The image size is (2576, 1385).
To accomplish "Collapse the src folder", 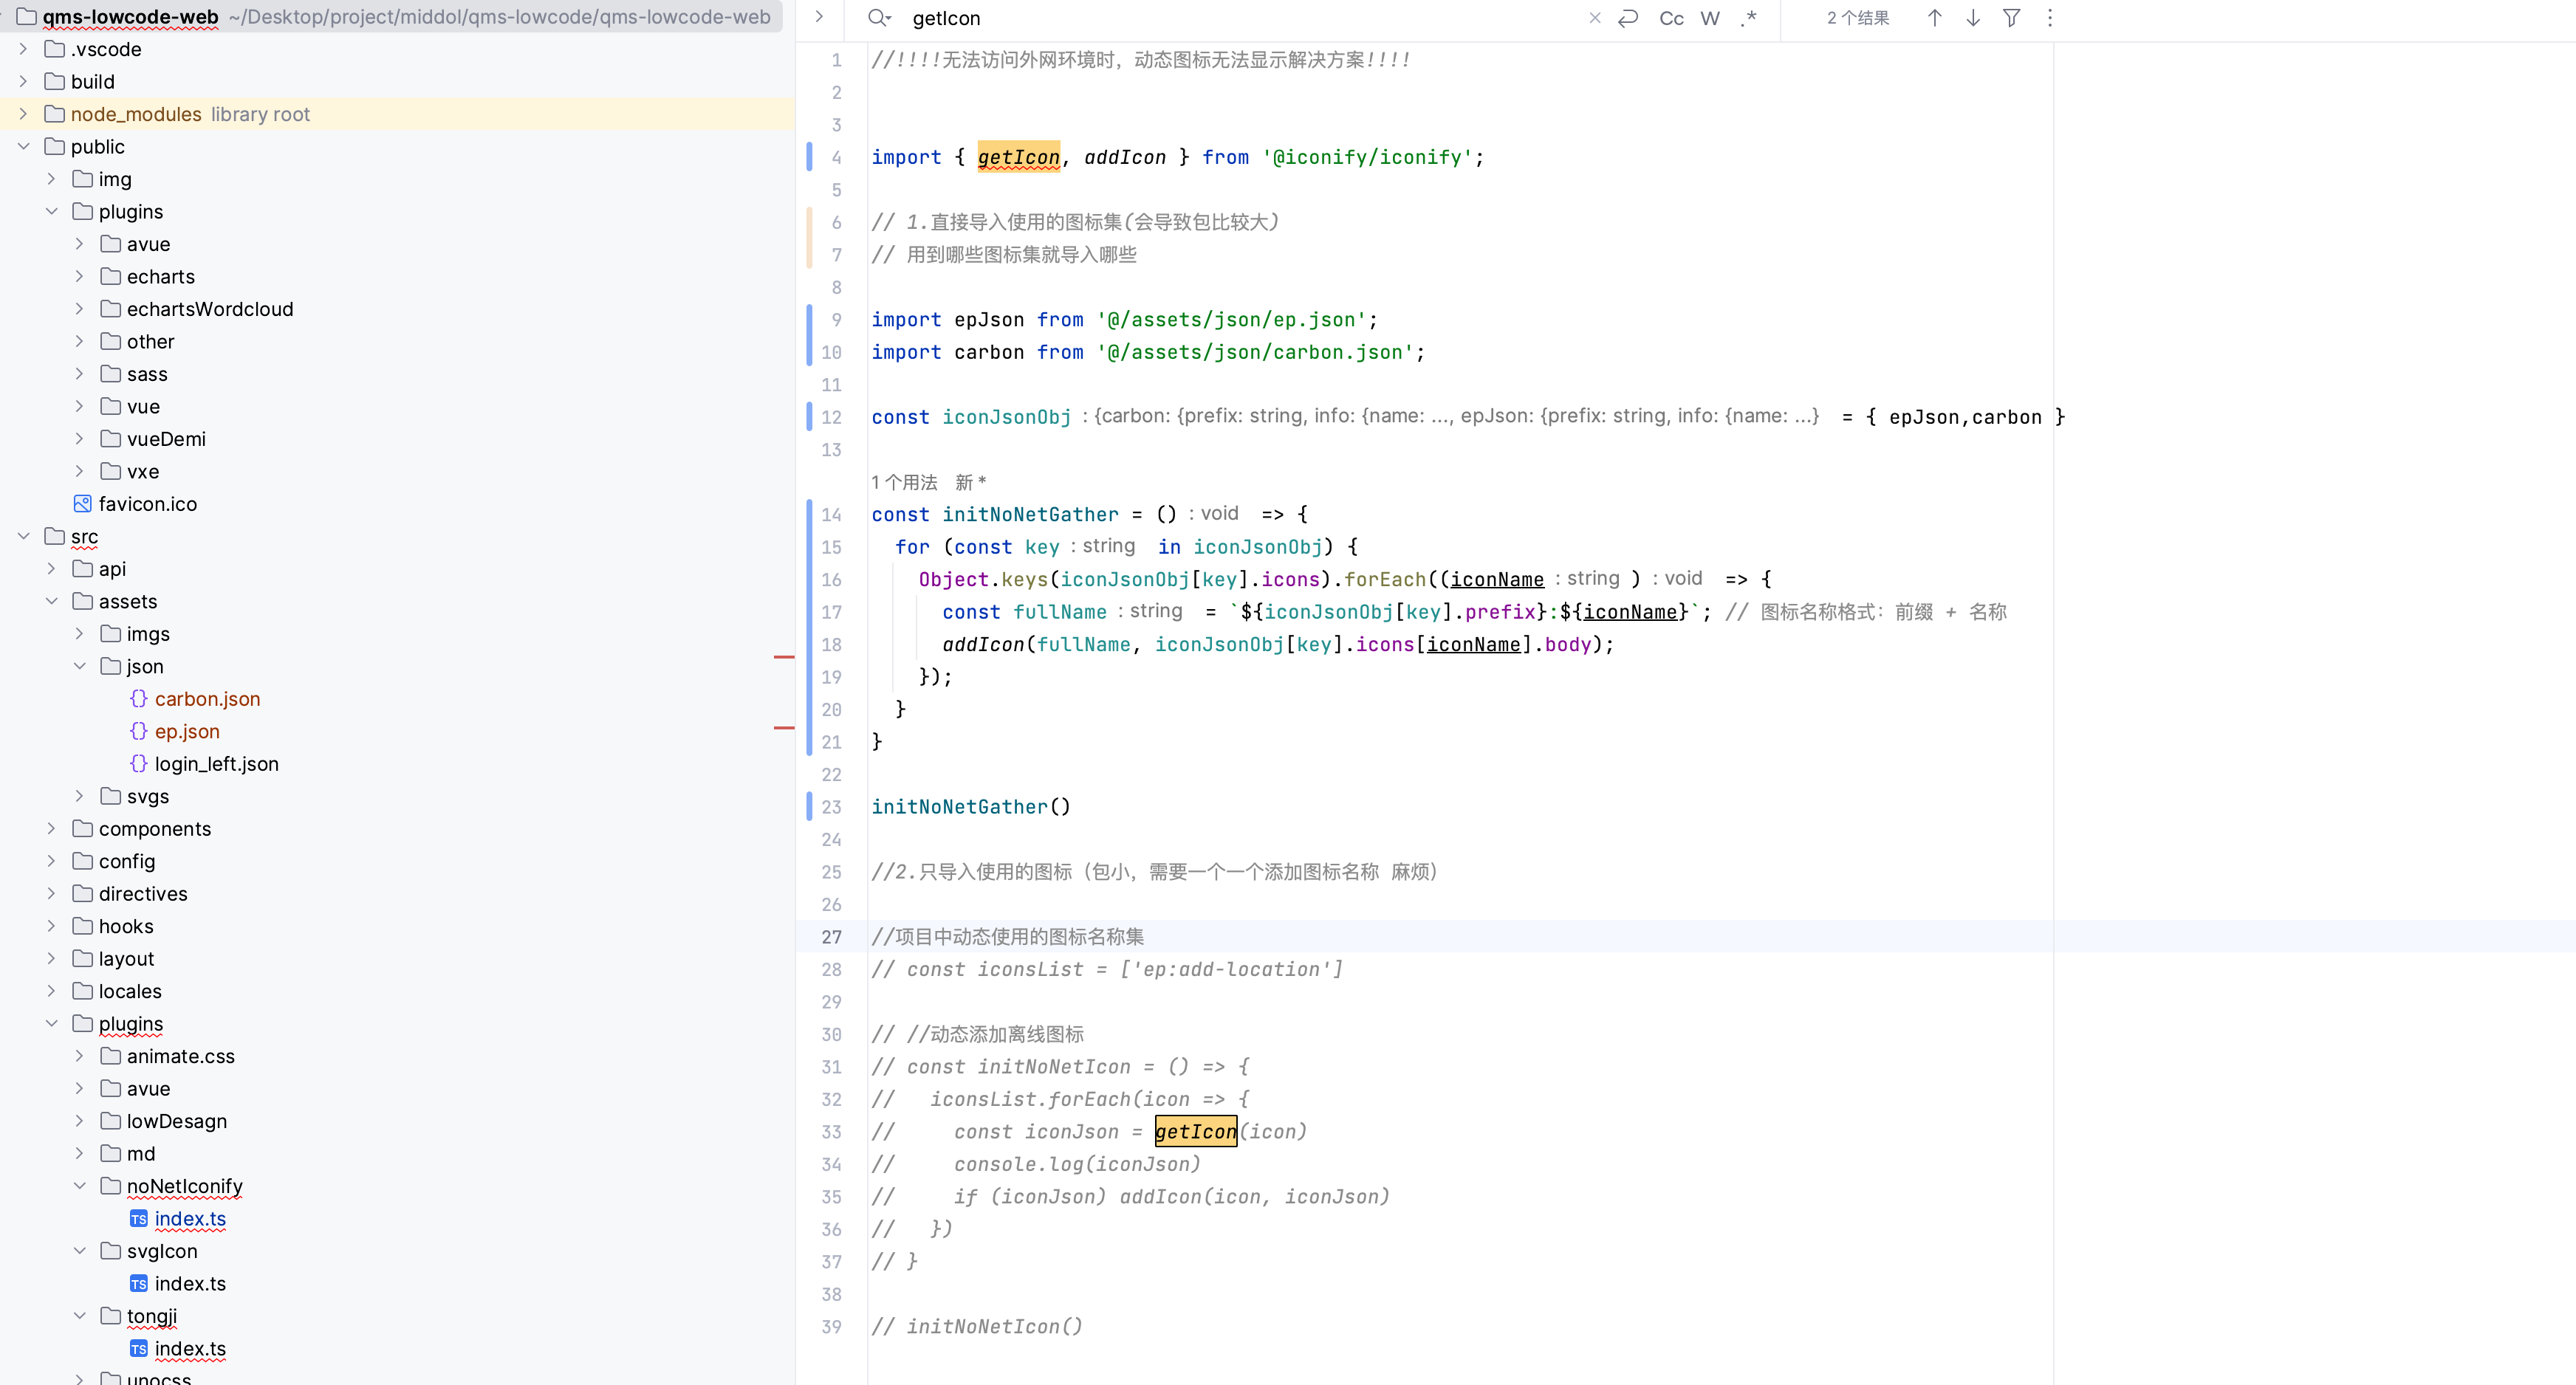I will point(24,537).
